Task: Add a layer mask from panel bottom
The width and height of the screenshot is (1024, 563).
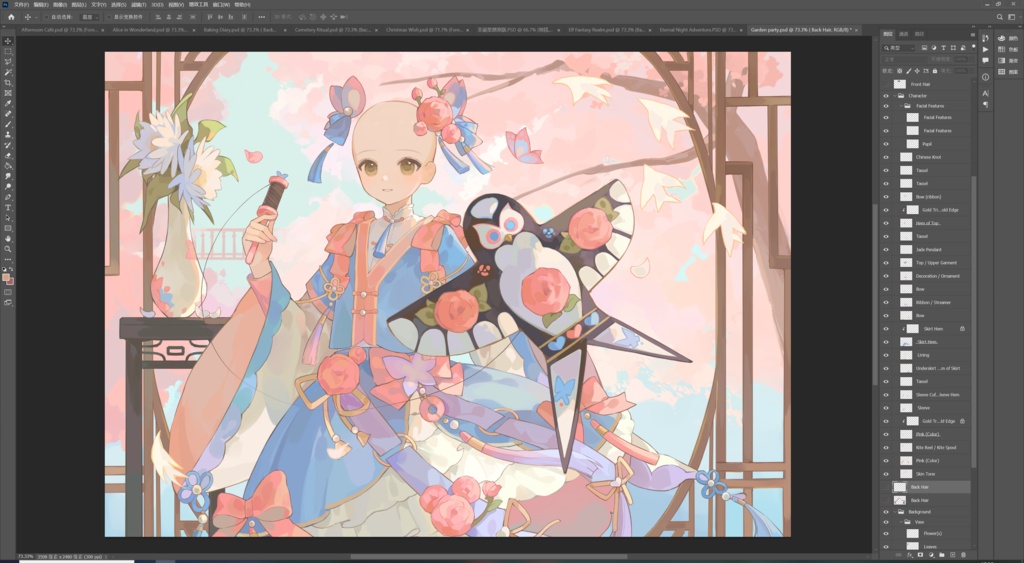Action: 920,555
